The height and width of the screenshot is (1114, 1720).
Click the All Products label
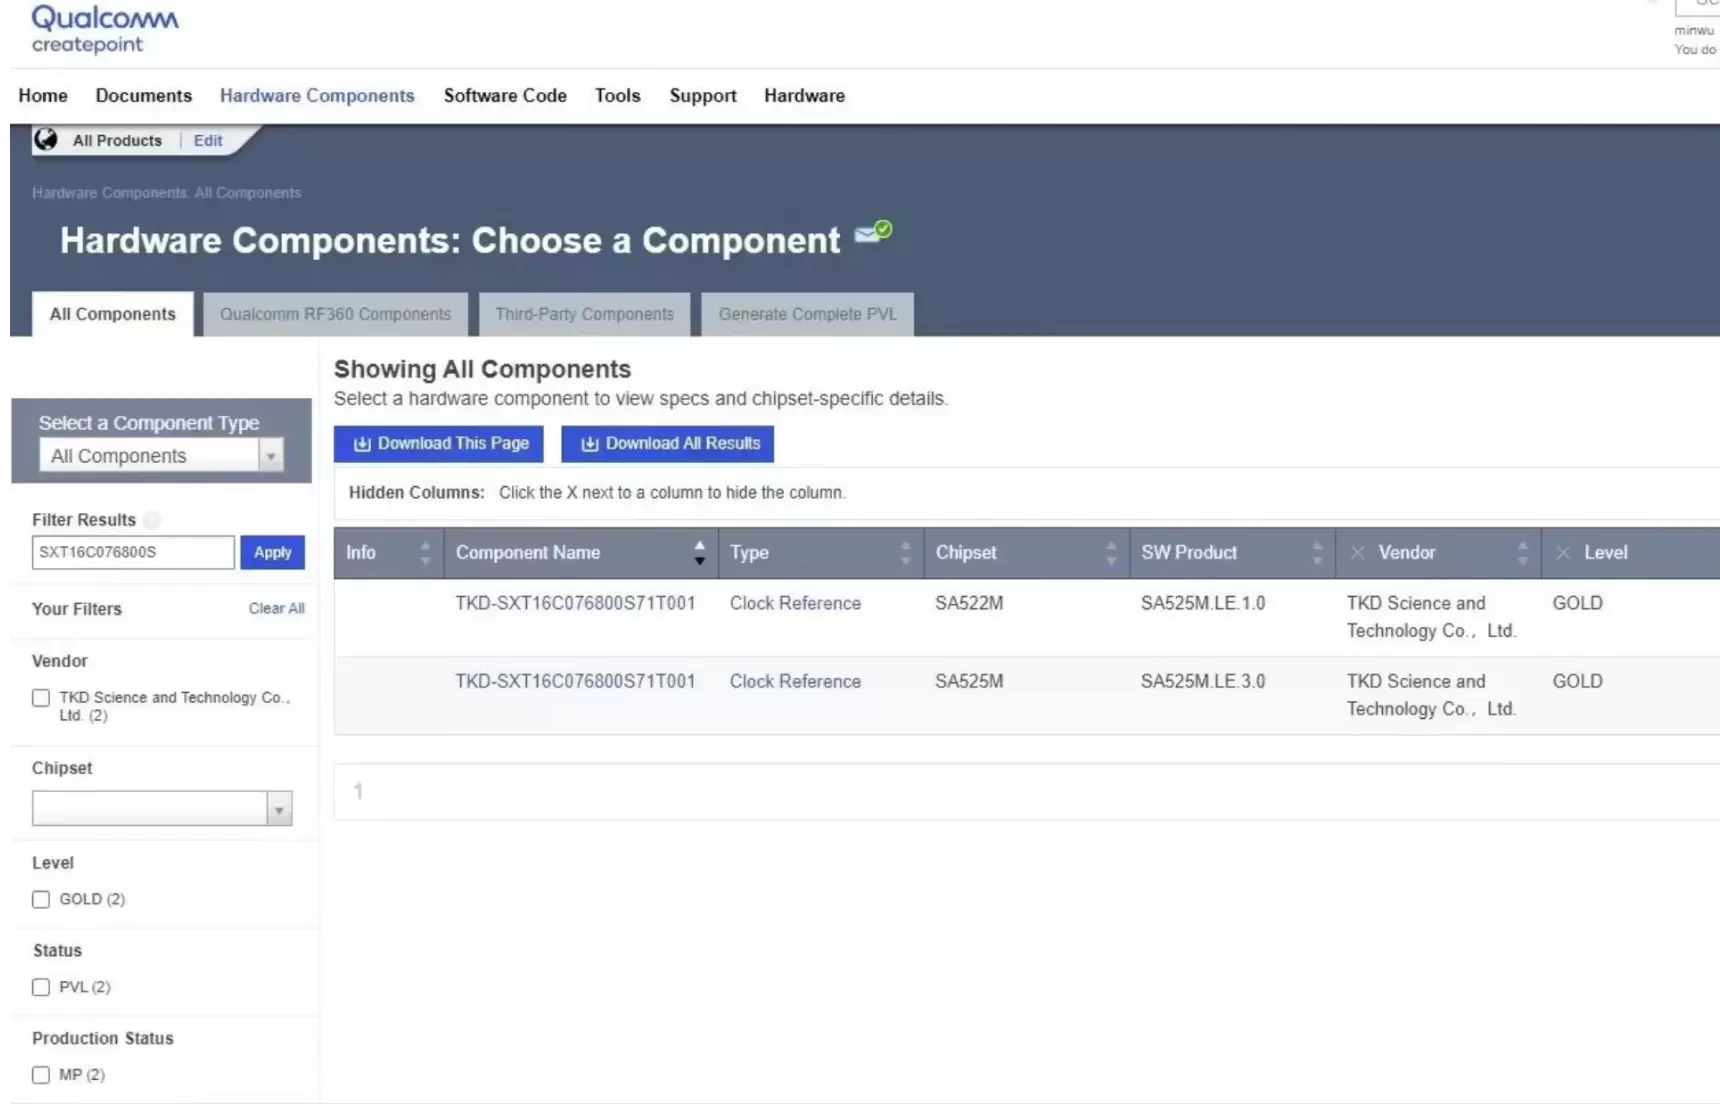117,140
